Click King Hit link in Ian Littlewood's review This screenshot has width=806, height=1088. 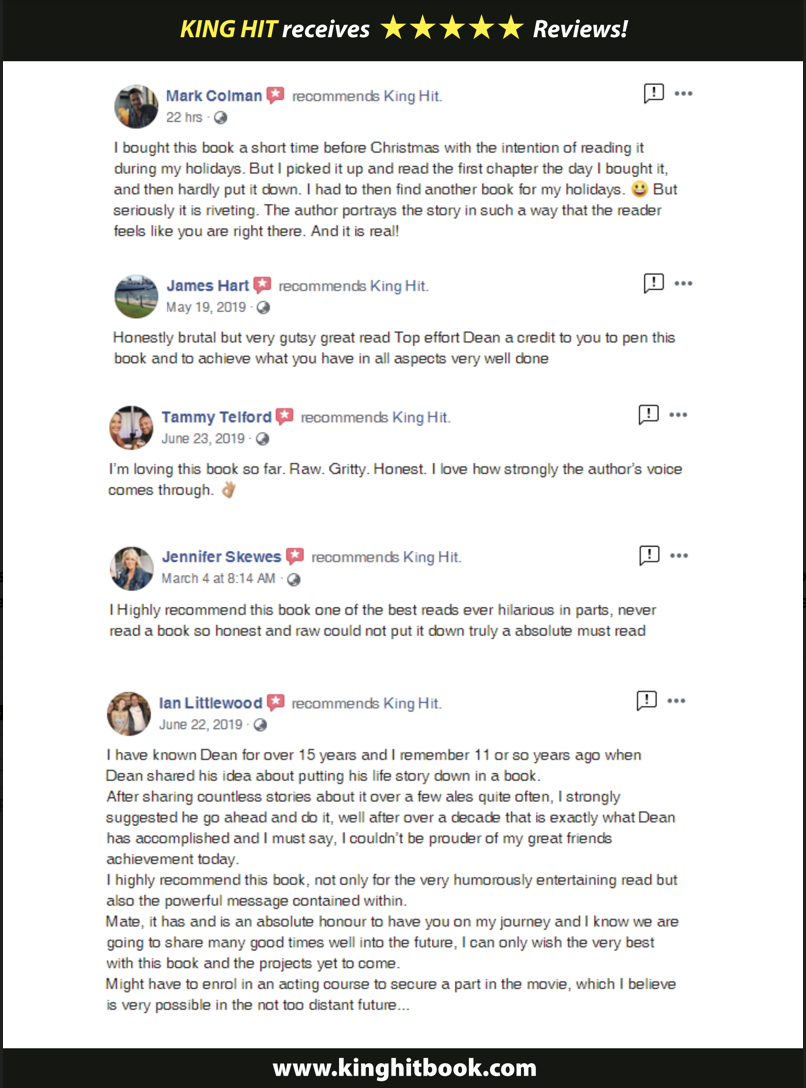point(412,703)
